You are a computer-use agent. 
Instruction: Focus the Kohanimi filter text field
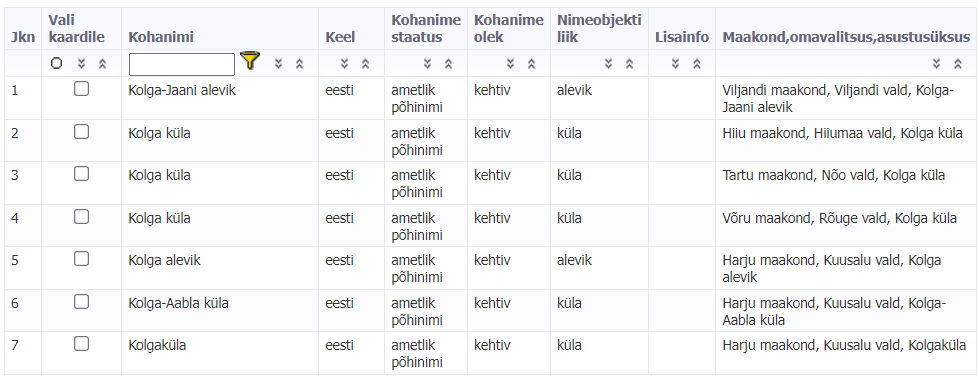click(182, 64)
